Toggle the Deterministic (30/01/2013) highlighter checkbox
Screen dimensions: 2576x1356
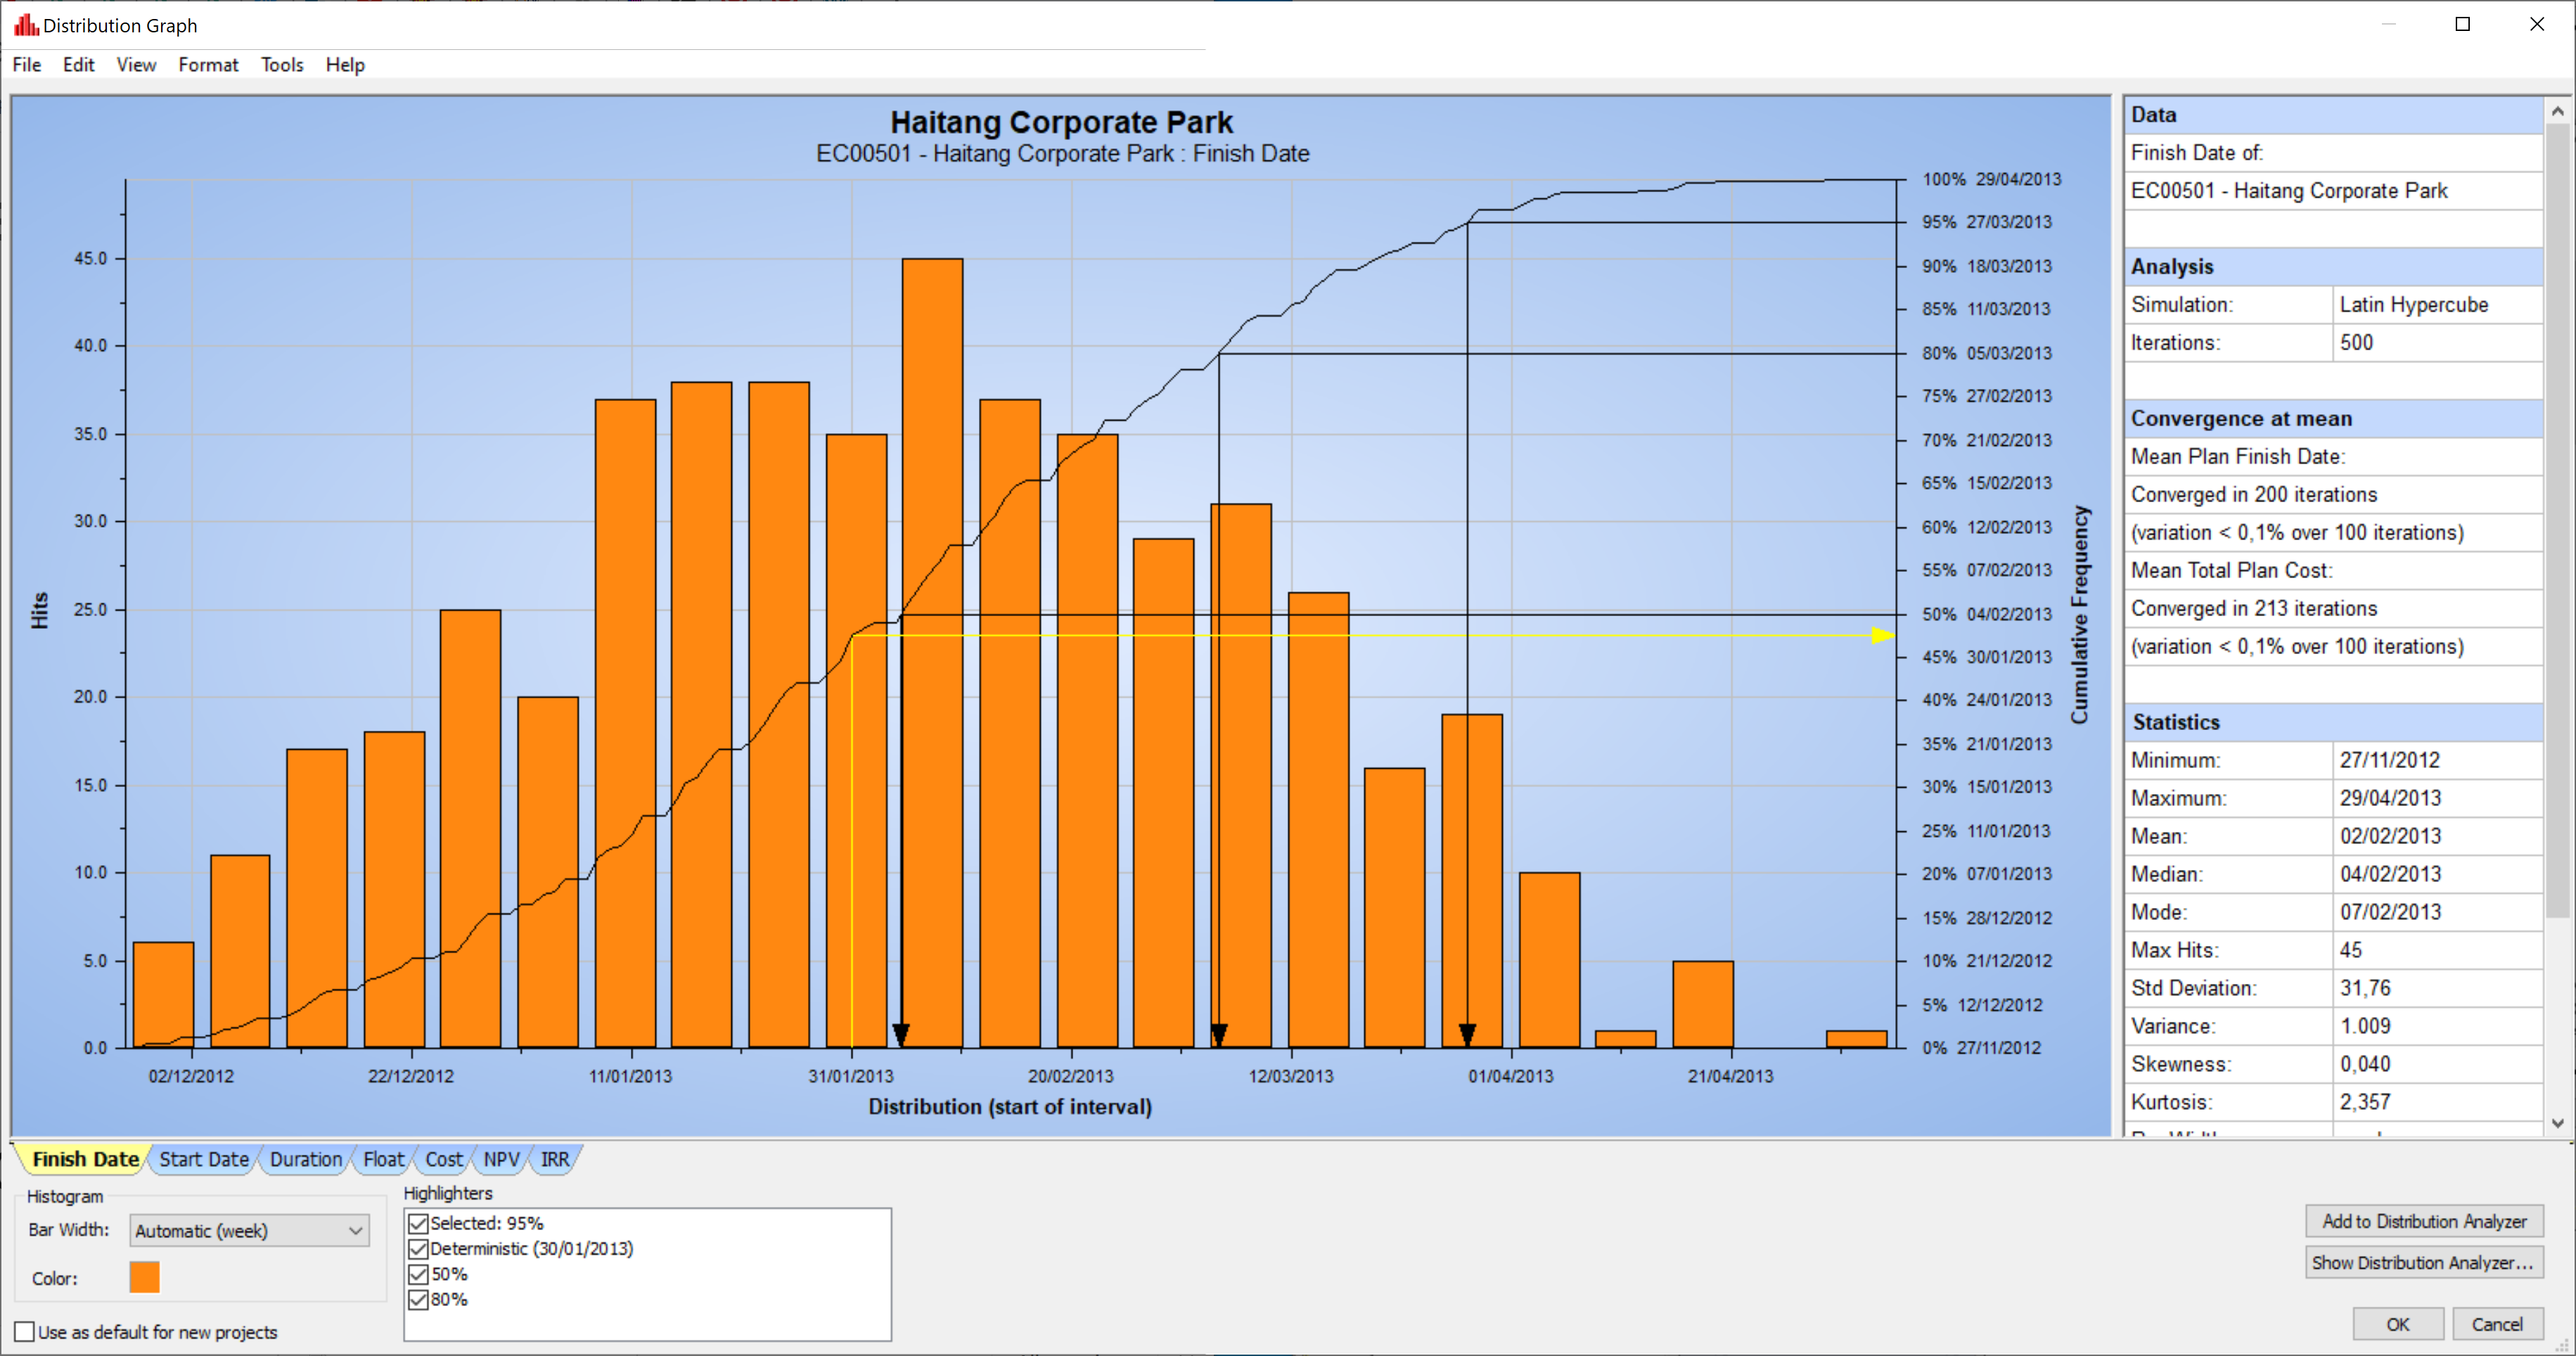point(419,1249)
